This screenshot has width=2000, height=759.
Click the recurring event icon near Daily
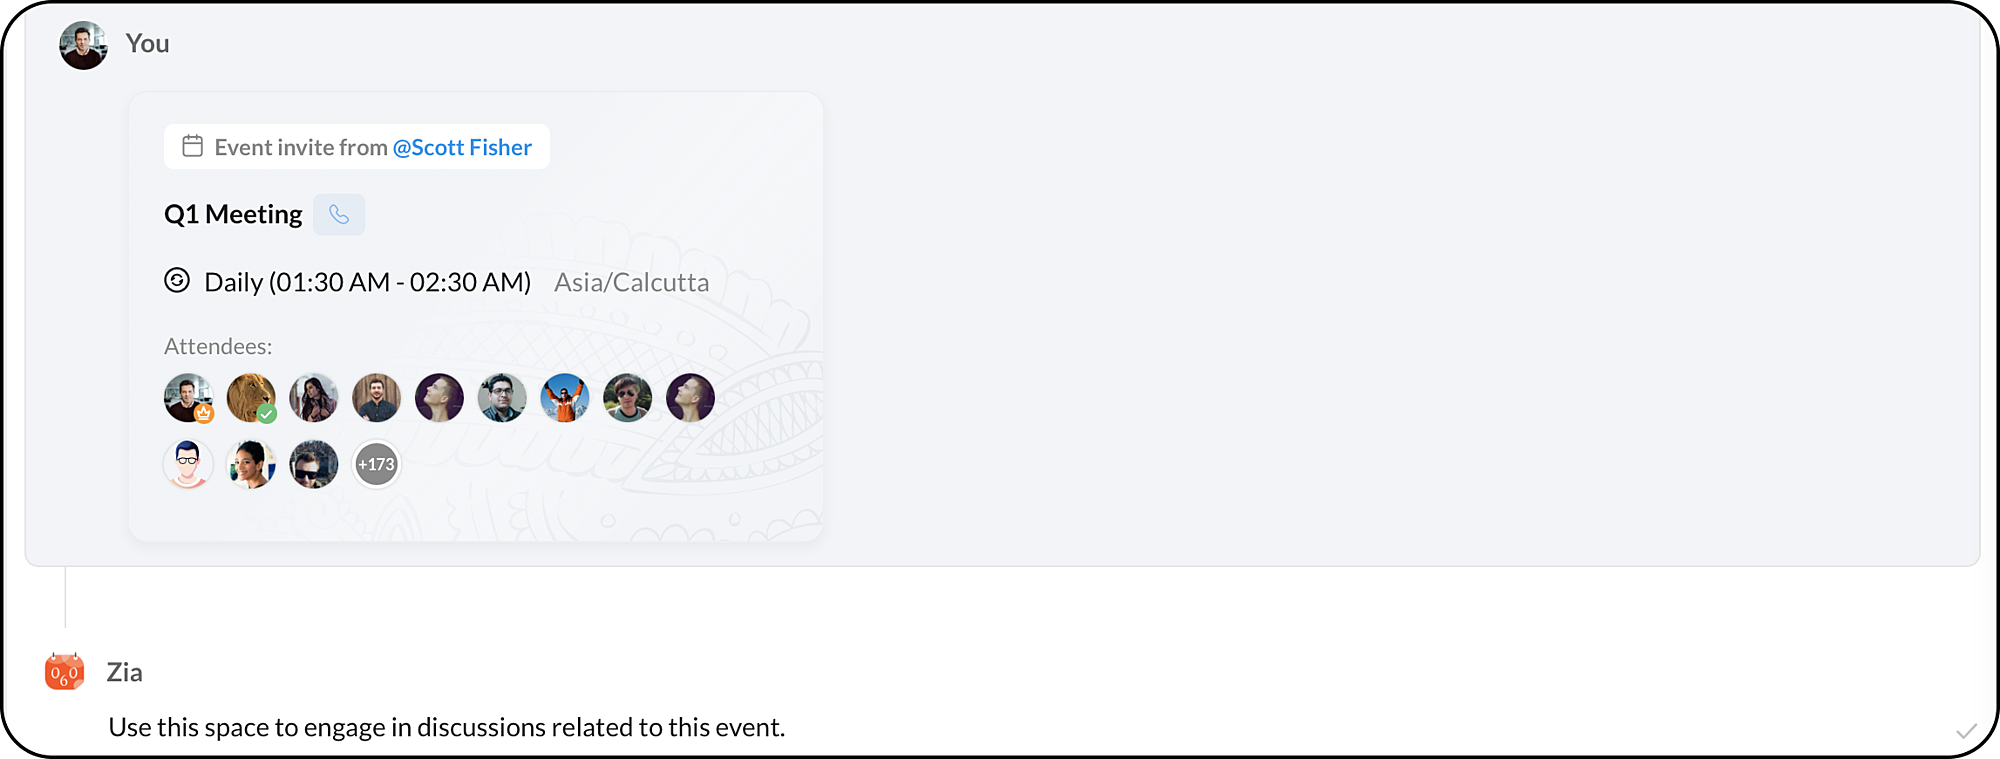(x=177, y=280)
